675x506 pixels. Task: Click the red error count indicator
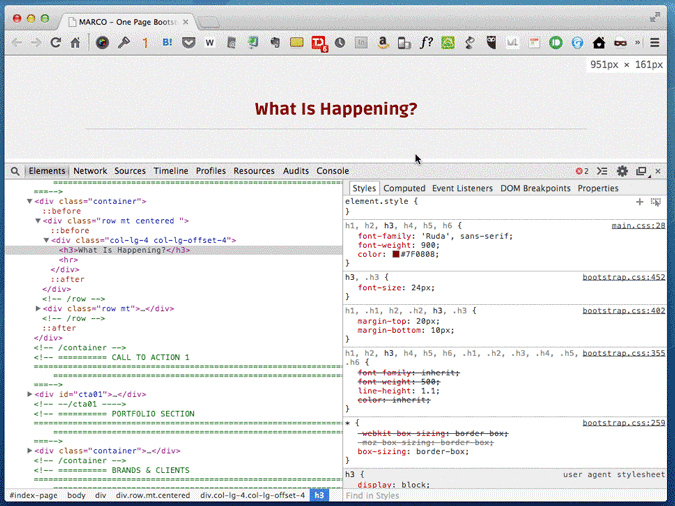coord(582,171)
